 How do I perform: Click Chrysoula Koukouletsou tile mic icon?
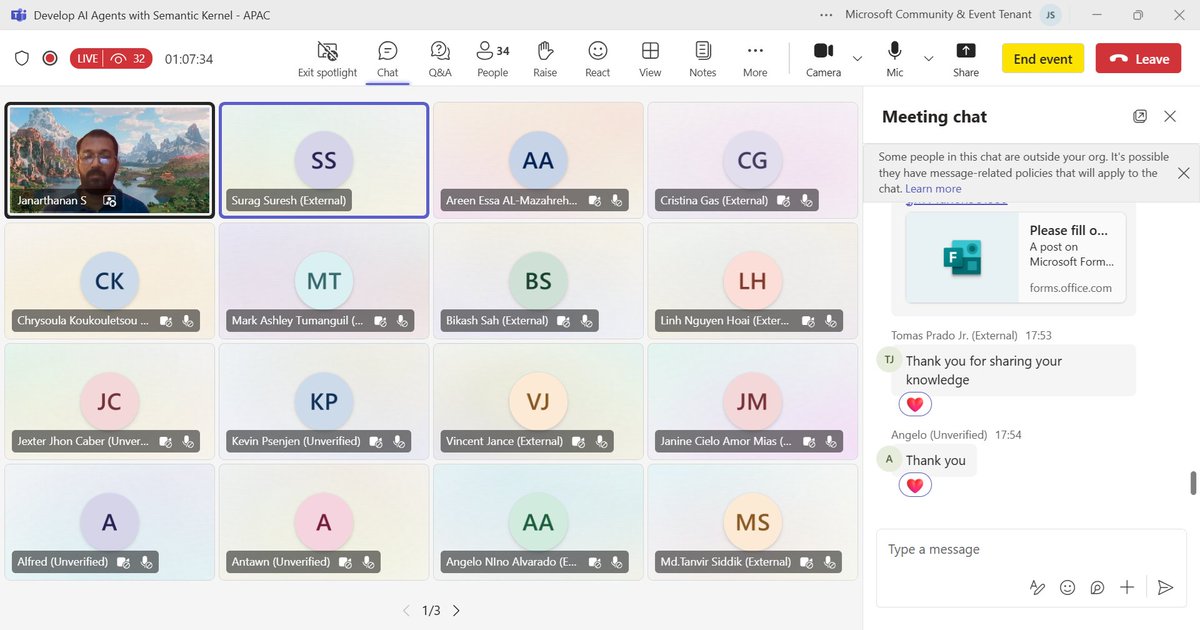click(188, 321)
